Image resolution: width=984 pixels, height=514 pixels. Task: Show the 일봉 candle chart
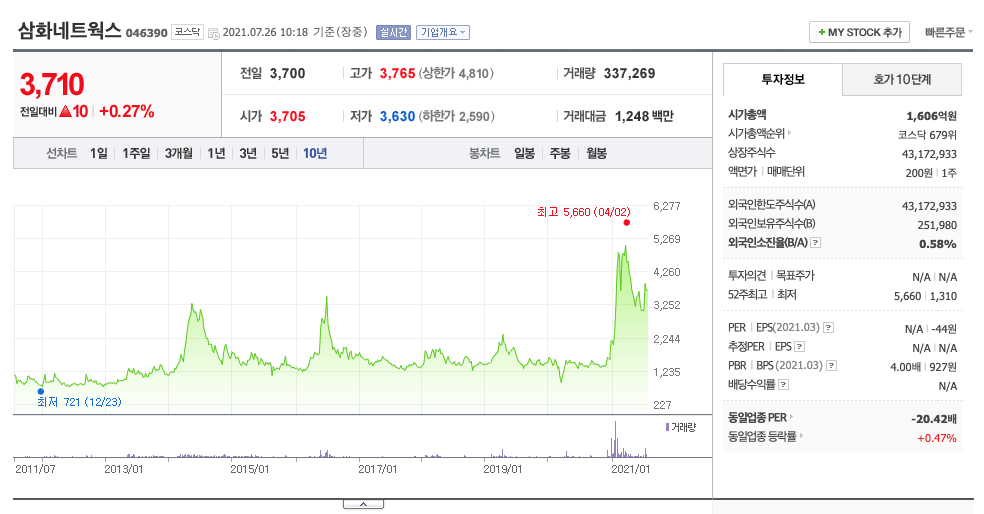(525, 153)
